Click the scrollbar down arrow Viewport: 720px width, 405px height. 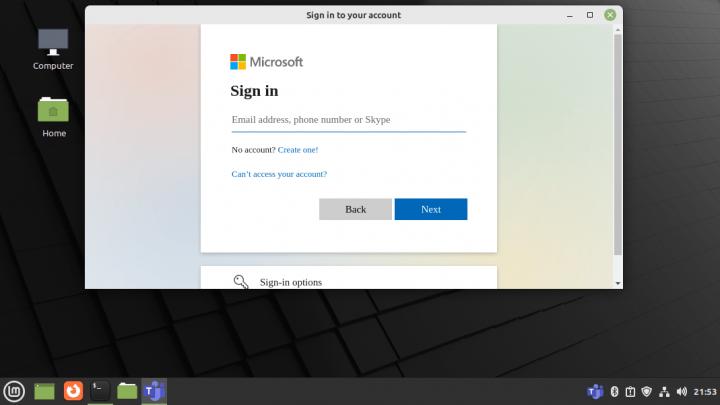617,283
